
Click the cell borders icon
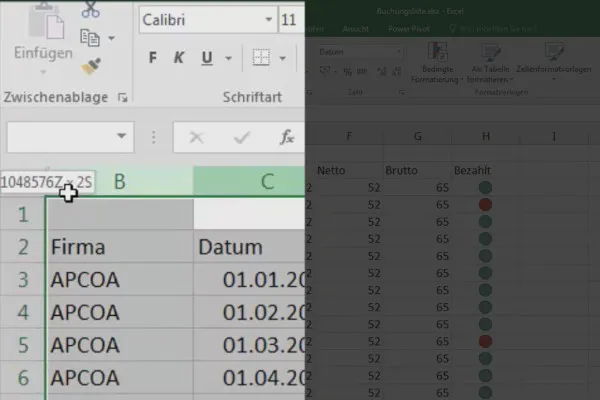261,58
